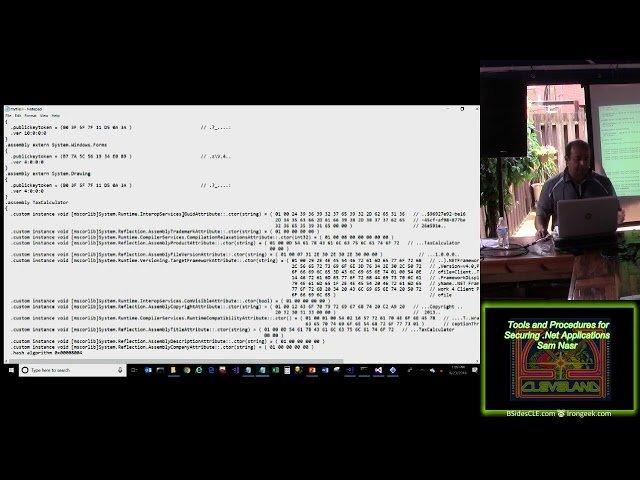Open the Action Center notifications icon
Image resolution: width=640 pixels, height=480 pixels.
pyautogui.click(x=472, y=369)
